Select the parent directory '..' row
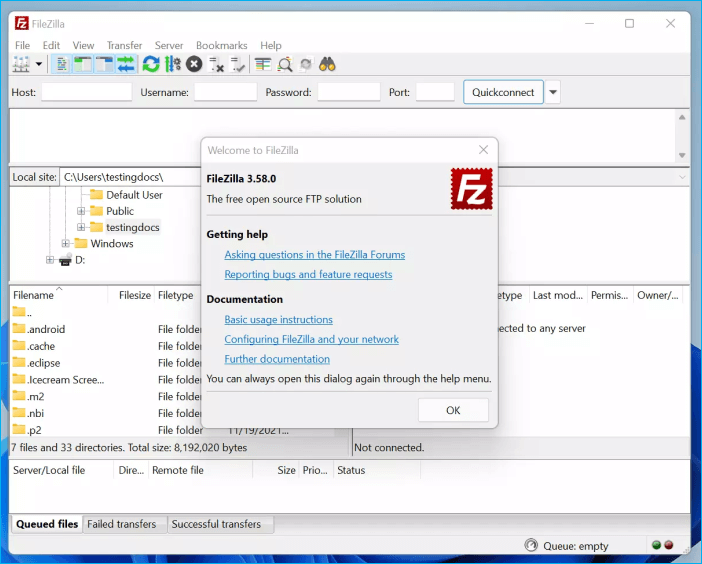The width and height of the screenshot is (702, 564). (x=106, y=312)
